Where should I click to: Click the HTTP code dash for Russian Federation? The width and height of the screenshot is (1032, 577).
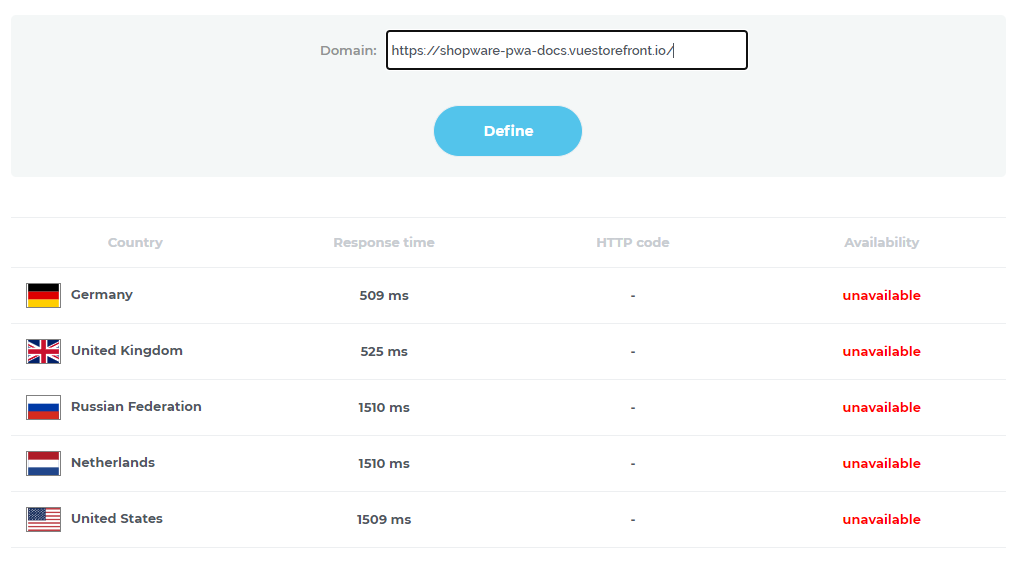click(632, 407)
